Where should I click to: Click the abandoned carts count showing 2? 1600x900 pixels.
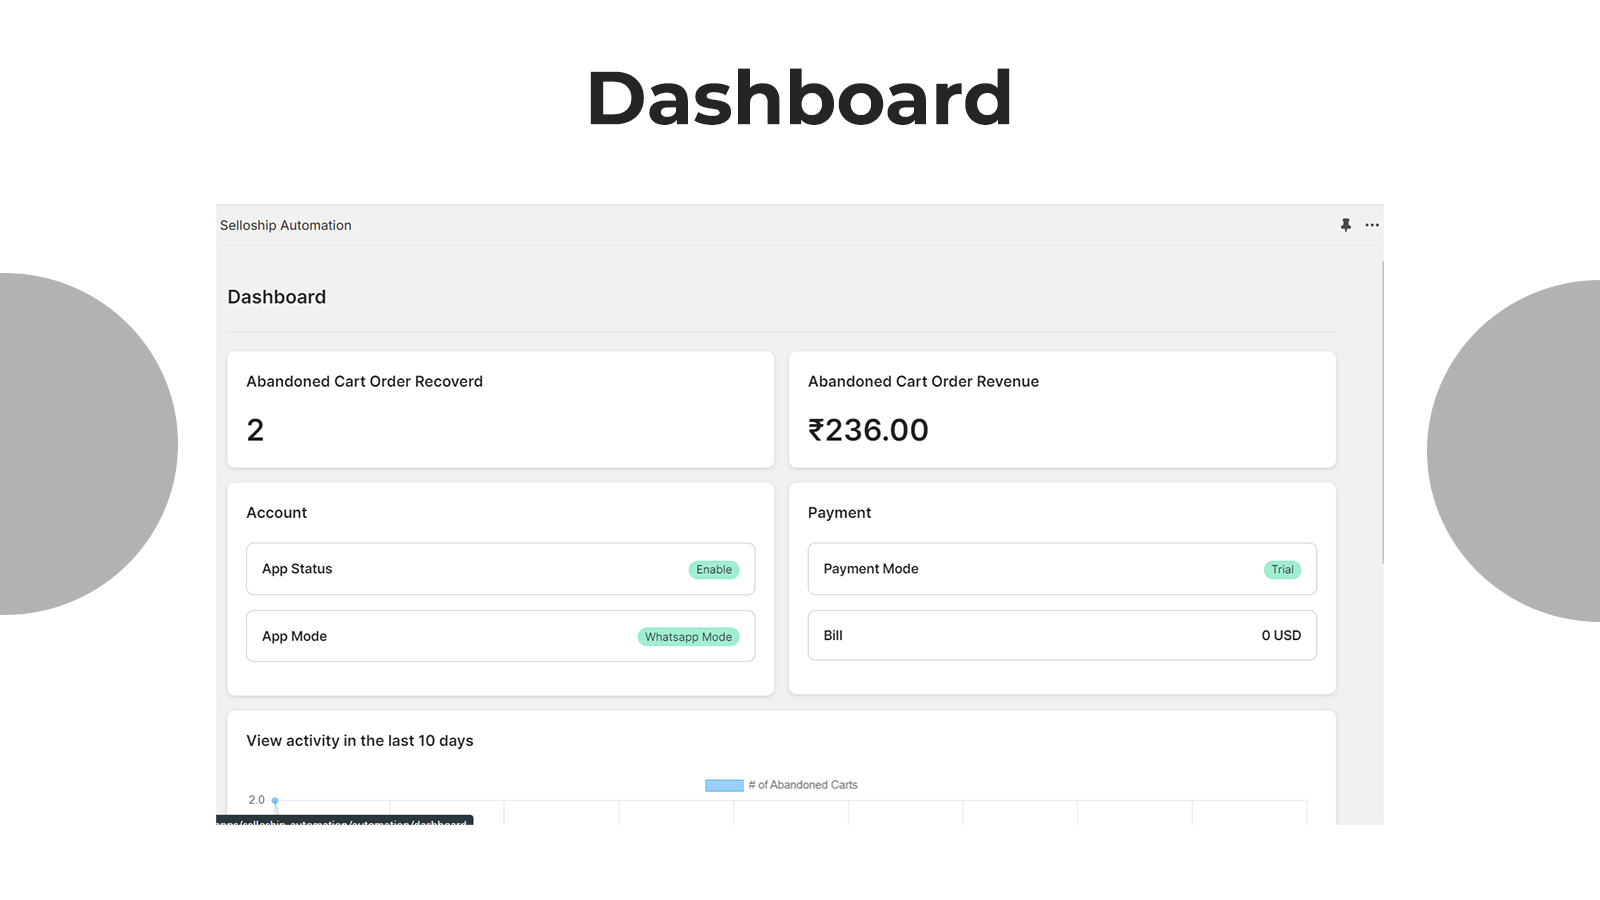[256, 430]
